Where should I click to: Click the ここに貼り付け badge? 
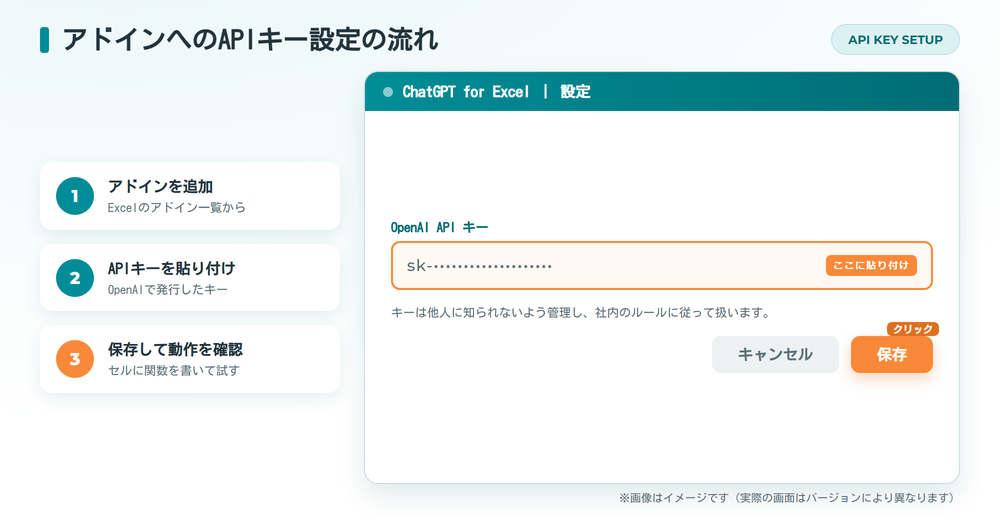coord(871,265)
